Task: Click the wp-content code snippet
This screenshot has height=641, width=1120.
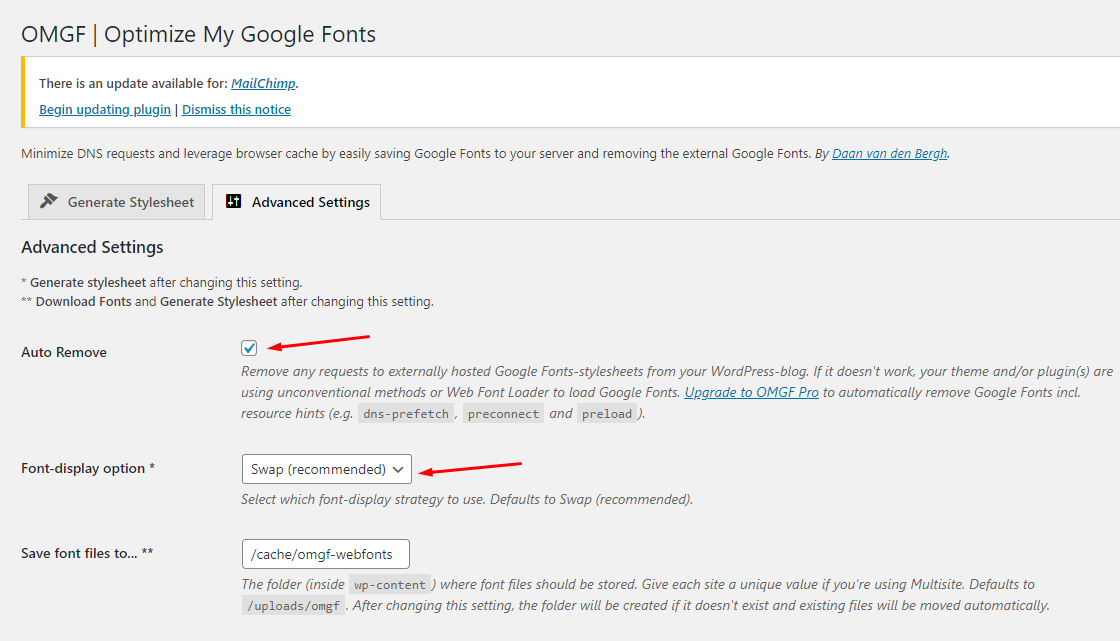Action: 390,585
